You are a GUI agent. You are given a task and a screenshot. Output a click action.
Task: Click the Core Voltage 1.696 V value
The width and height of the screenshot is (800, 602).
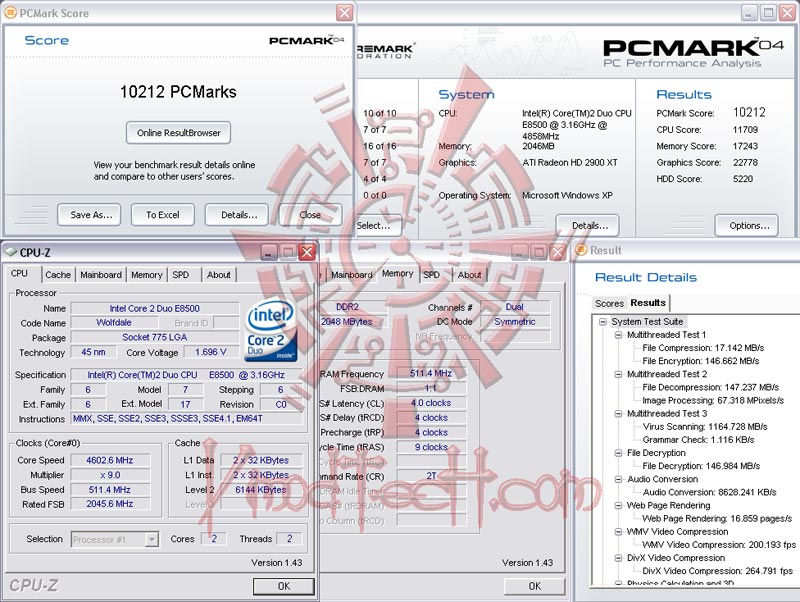pyautogui.click(x=210, y=352)
